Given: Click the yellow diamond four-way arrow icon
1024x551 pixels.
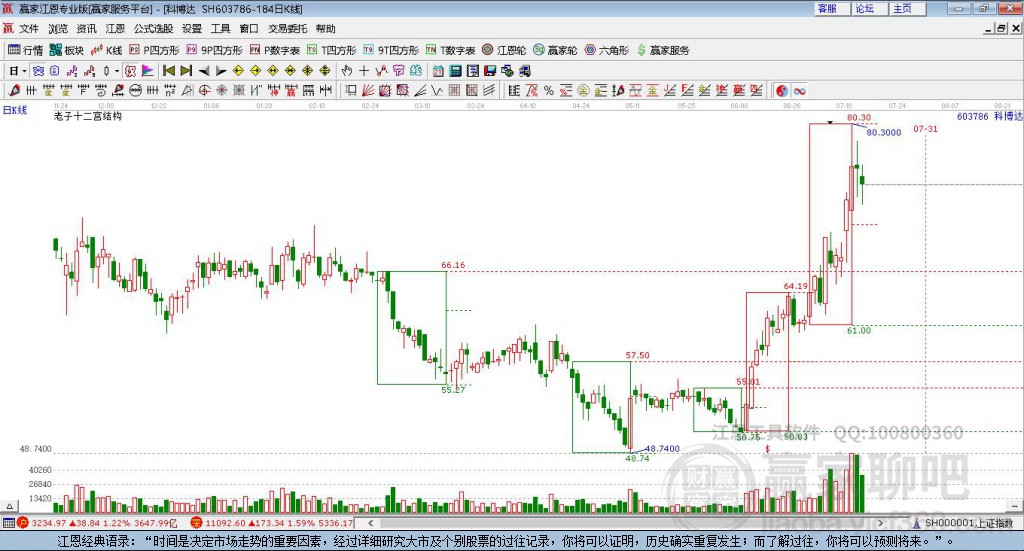Looking at the screenshot, I should [307, 71].
